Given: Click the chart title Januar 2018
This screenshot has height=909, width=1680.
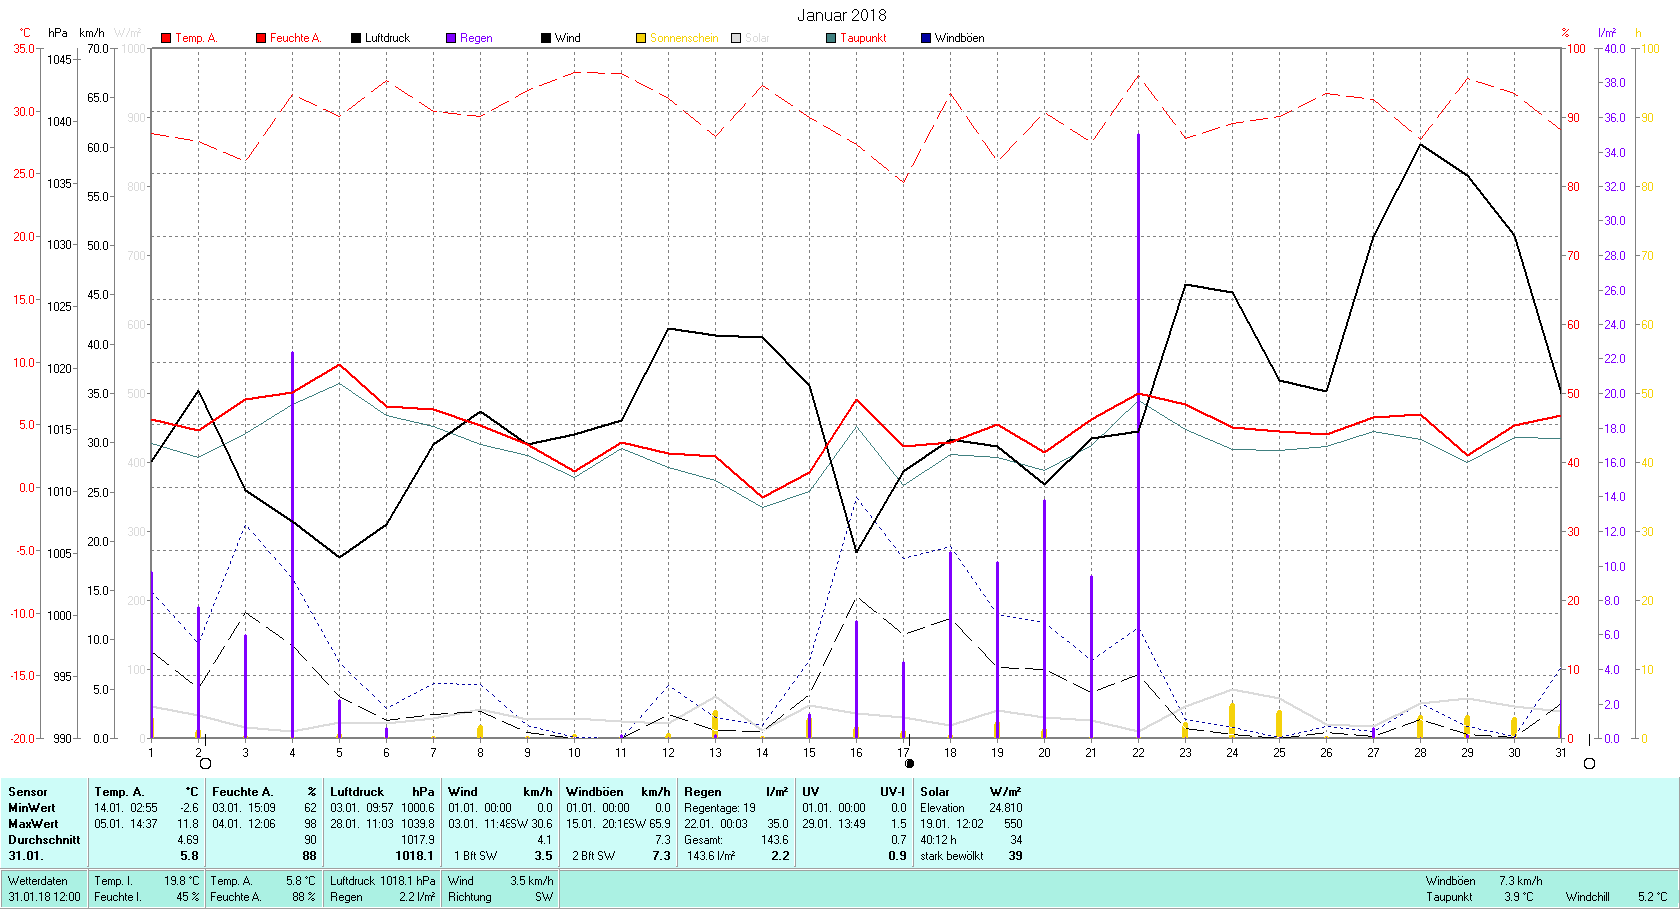Looking at the screenshot, I should (841, 15).
